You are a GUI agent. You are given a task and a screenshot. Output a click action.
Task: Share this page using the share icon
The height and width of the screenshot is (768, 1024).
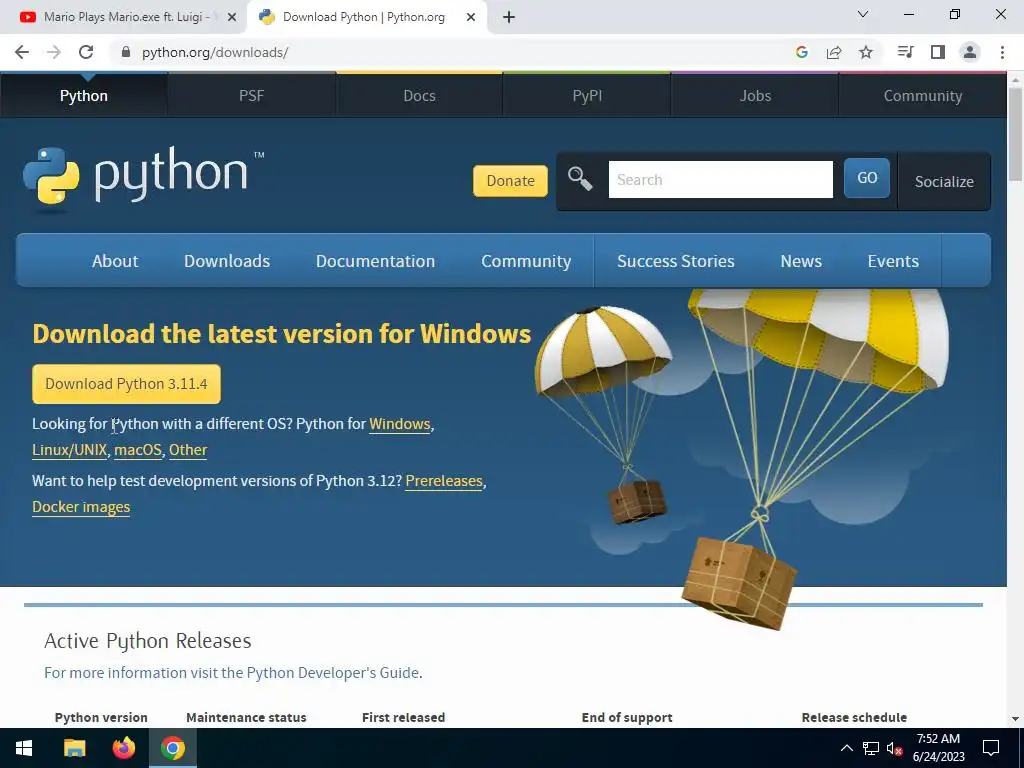834,52
